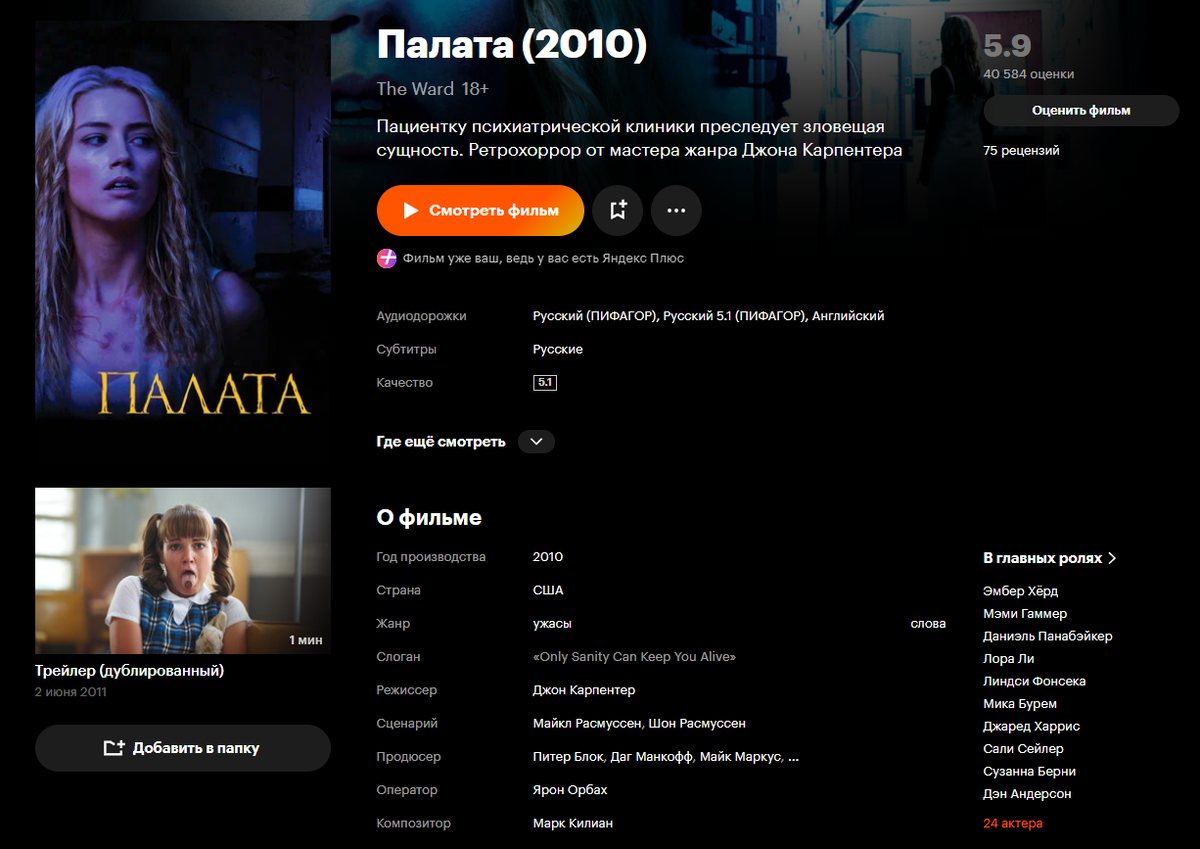
Task: Expand the 'Где ещё смотреть' dropdown
Action: 536,441
